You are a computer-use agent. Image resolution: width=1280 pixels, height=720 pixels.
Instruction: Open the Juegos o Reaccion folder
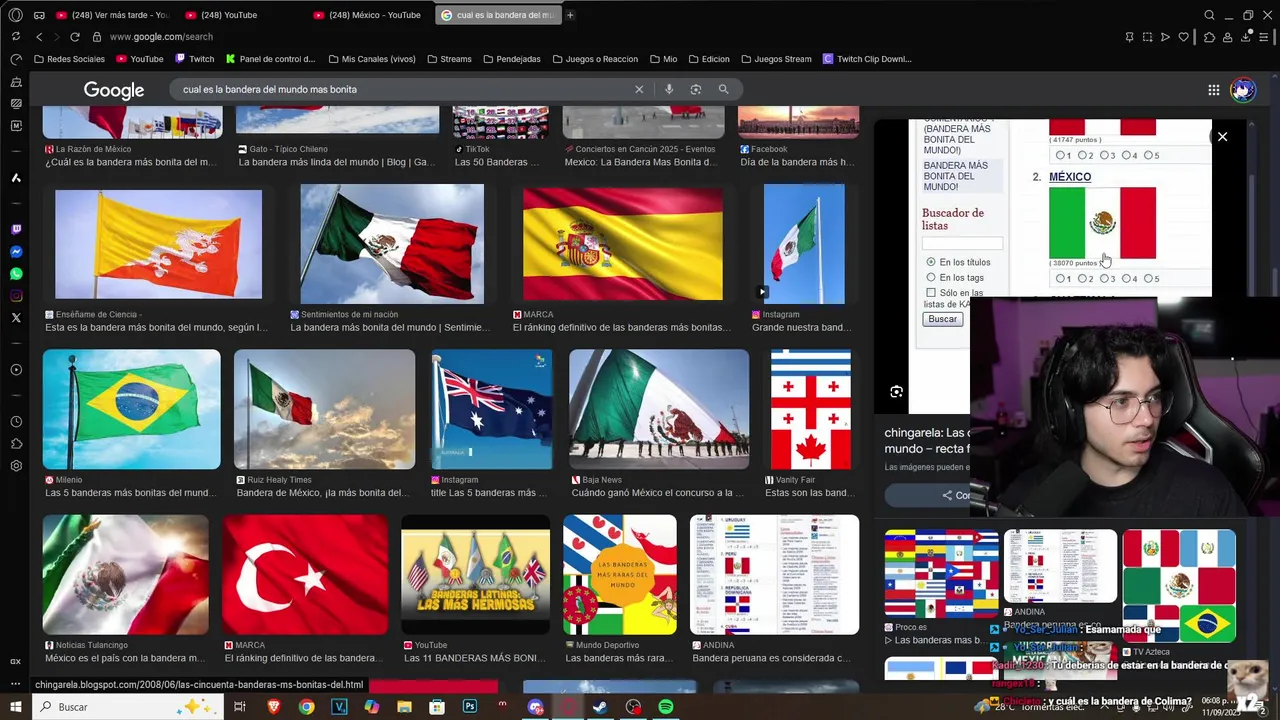coord(595,59)
